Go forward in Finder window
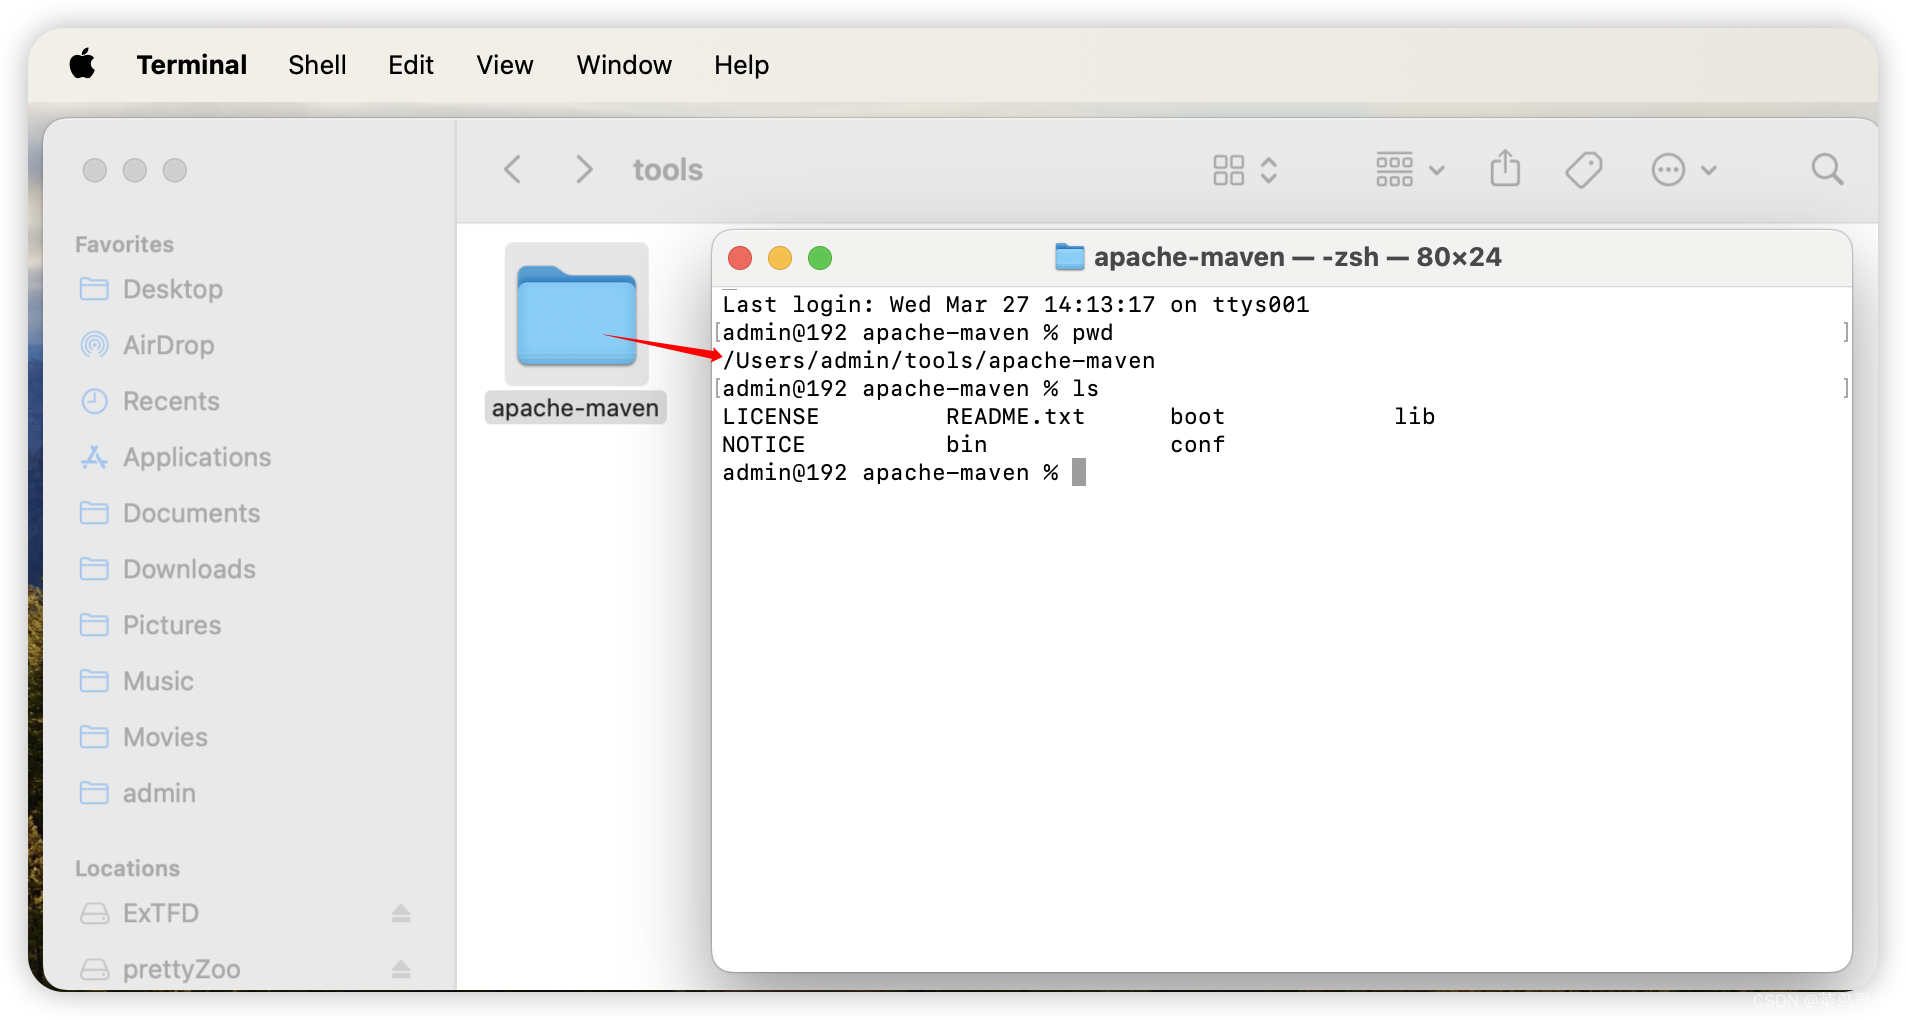 pos(584,170)
